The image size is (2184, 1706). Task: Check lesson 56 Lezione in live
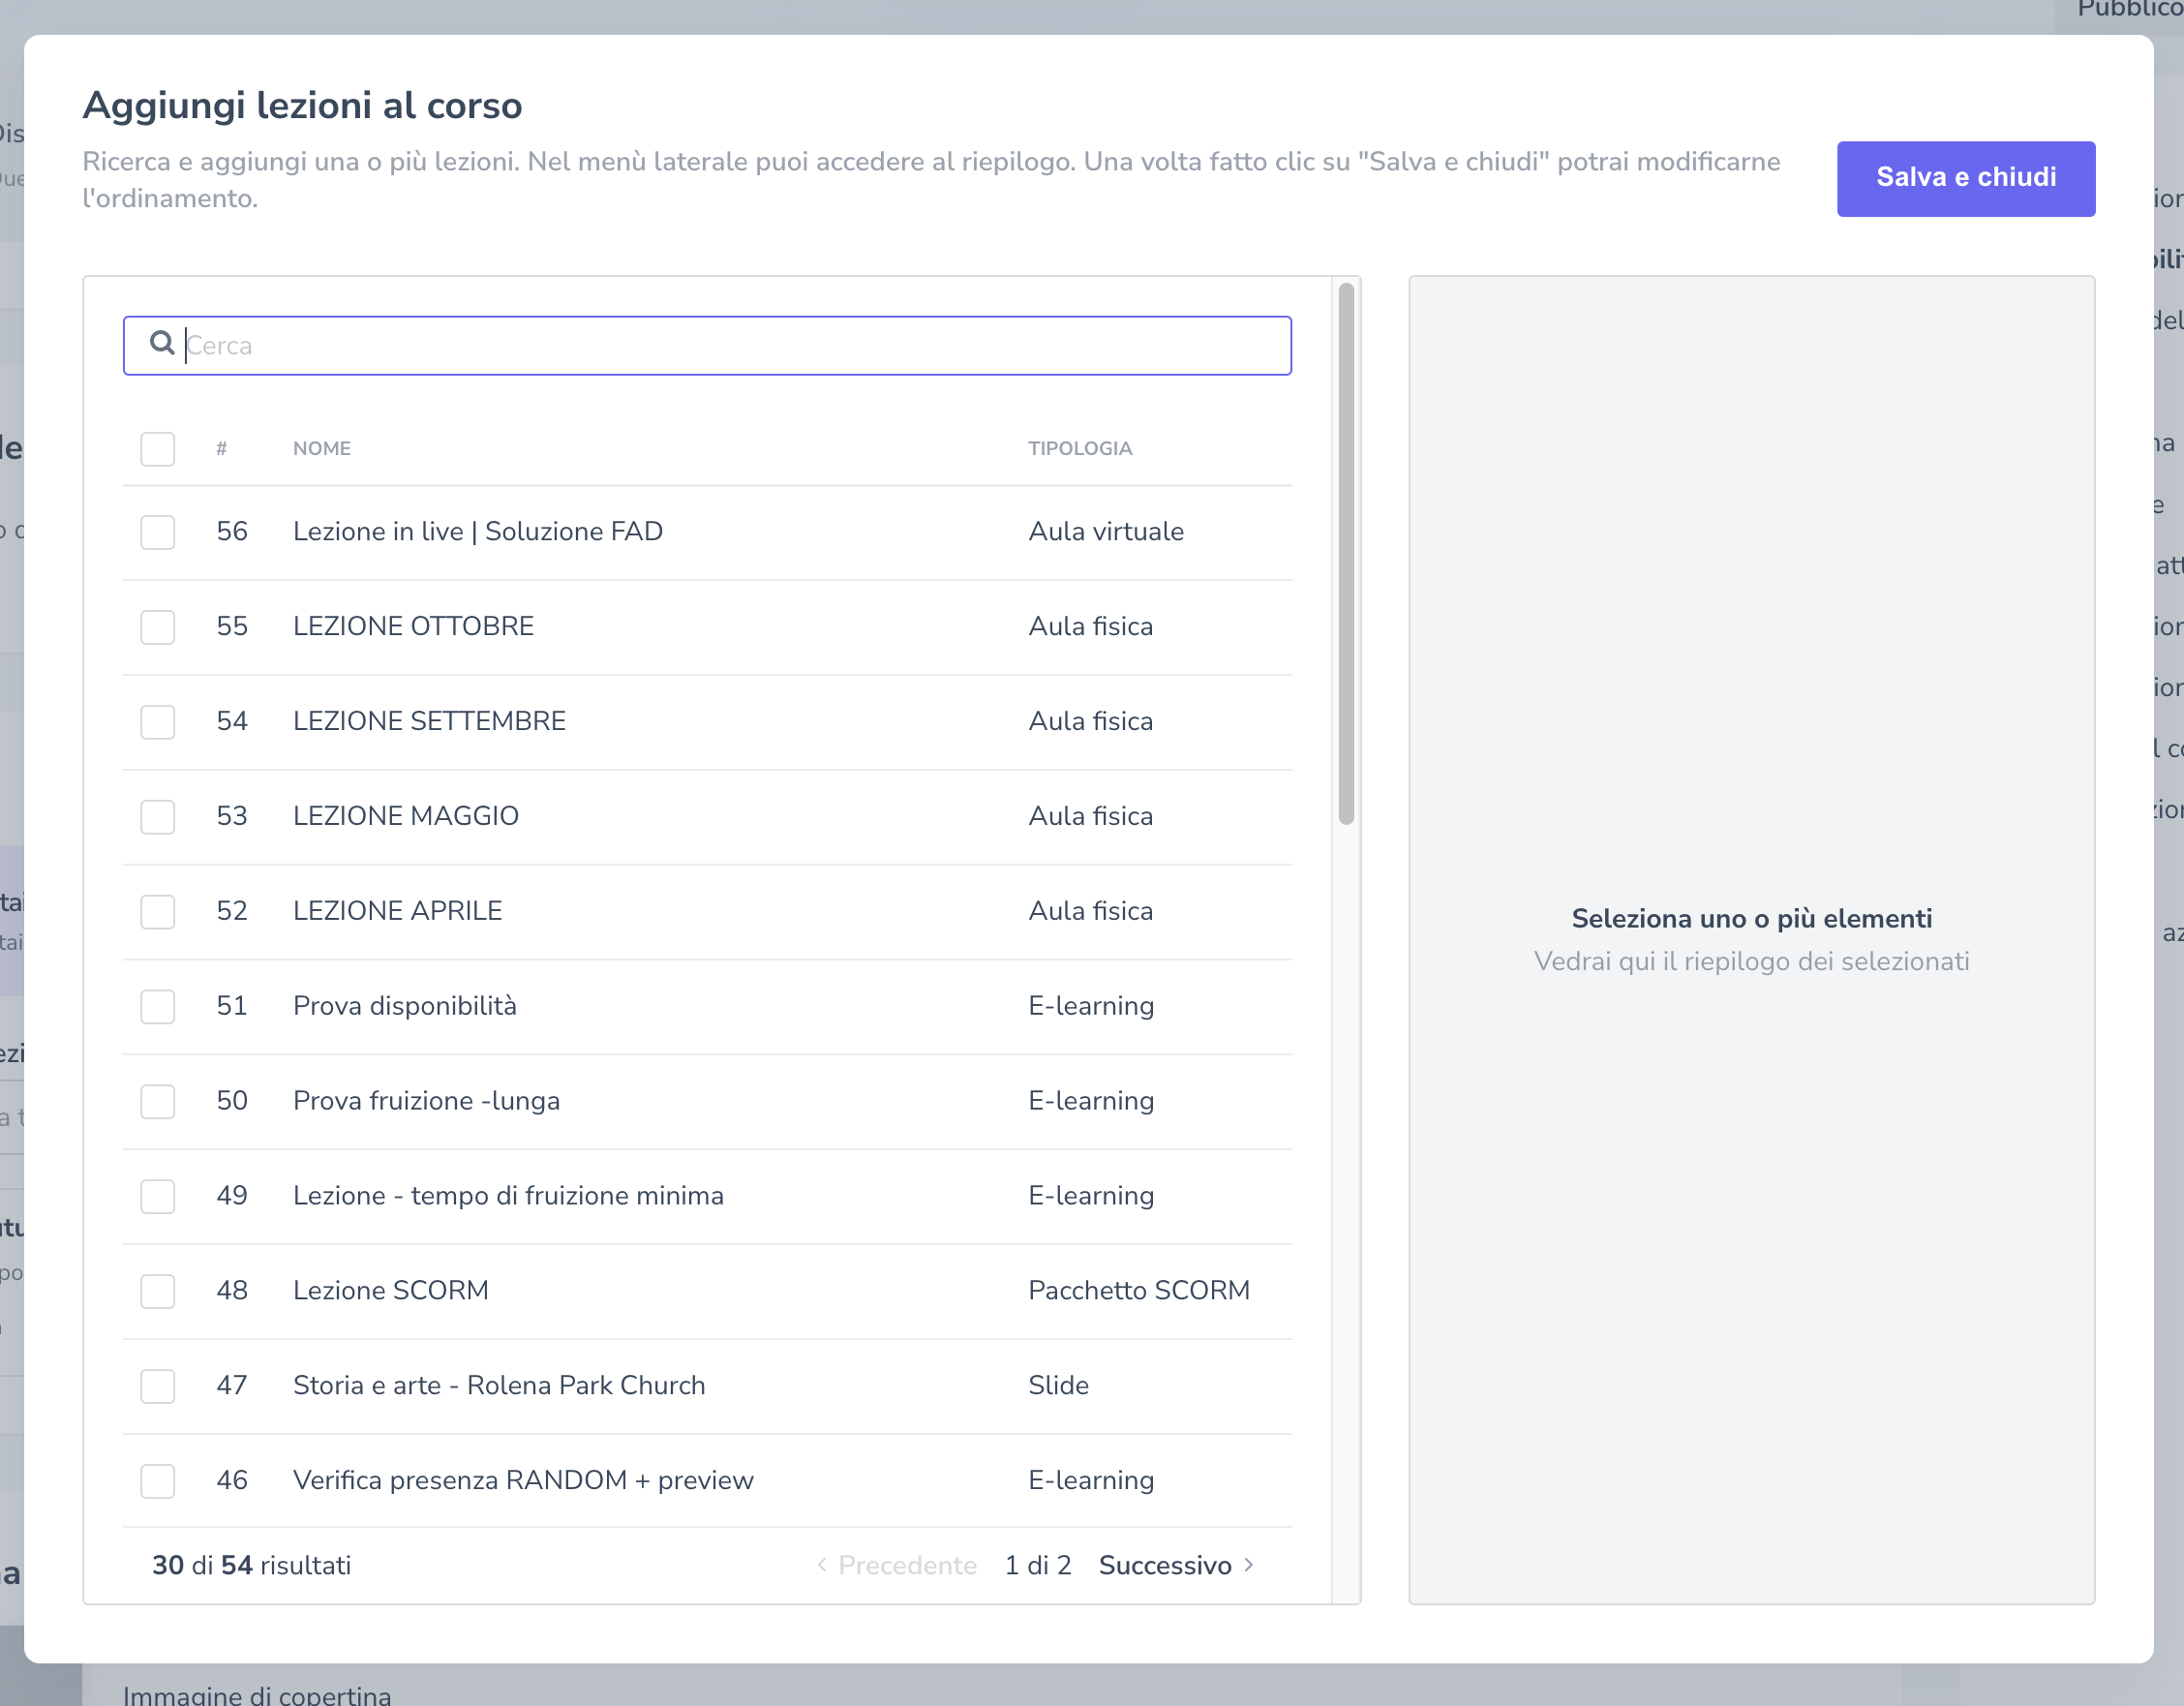[x=158, y=532]
